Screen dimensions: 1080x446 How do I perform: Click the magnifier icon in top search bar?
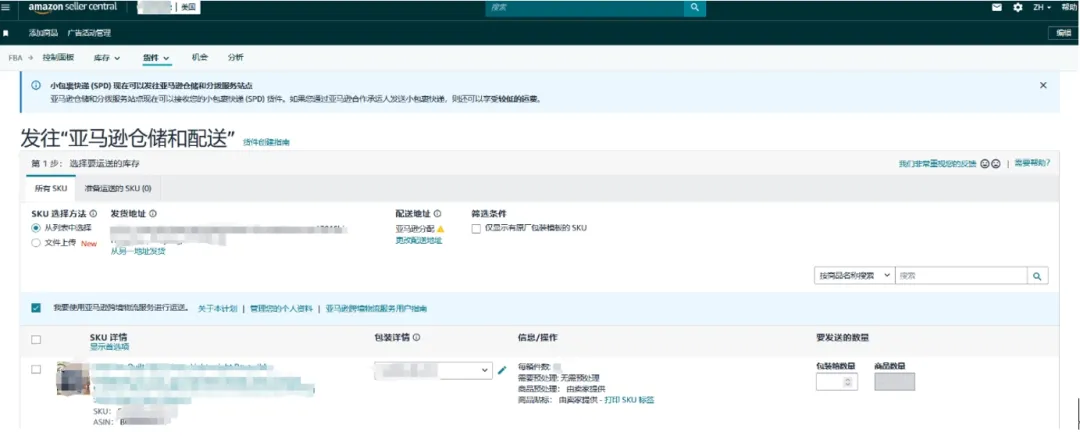[x=695, y=7]
